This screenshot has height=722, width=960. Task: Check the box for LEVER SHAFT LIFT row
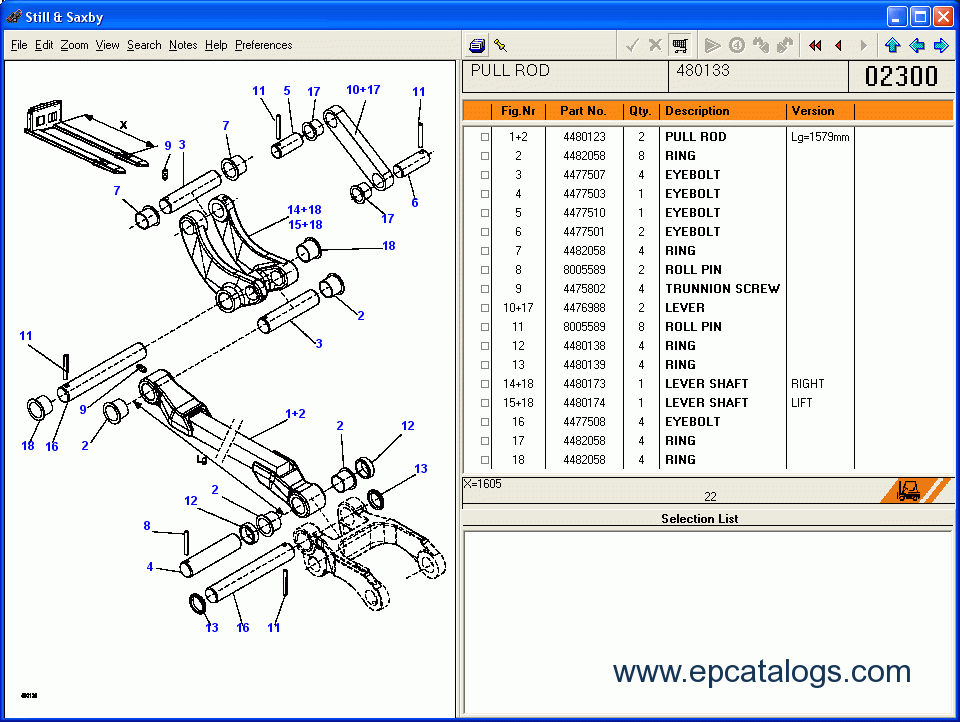click(x=485, y=403)
